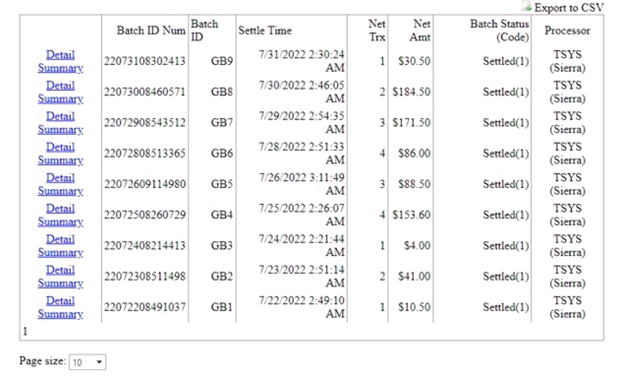This screenshot has width=624, height=379.
Task: Click the Batch ID Num column header
Action: (x=151, y=30)
